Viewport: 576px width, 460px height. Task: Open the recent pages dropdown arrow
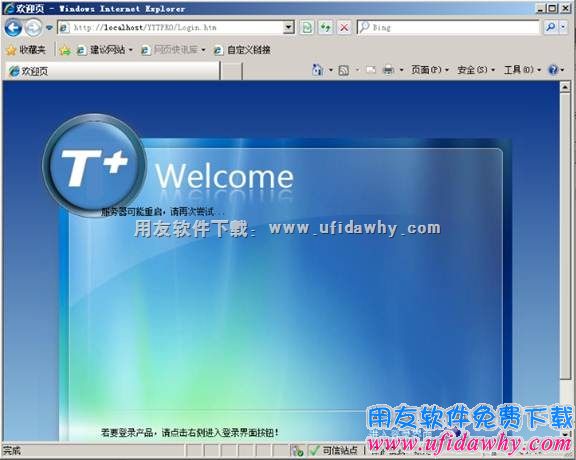49,28
